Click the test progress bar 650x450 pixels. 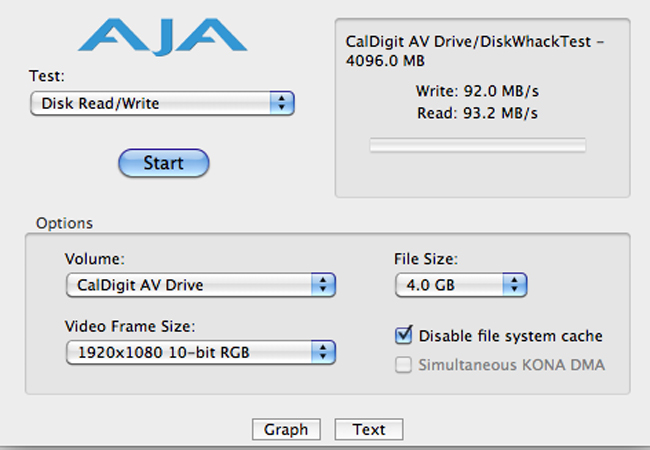(x=478, y=145)
